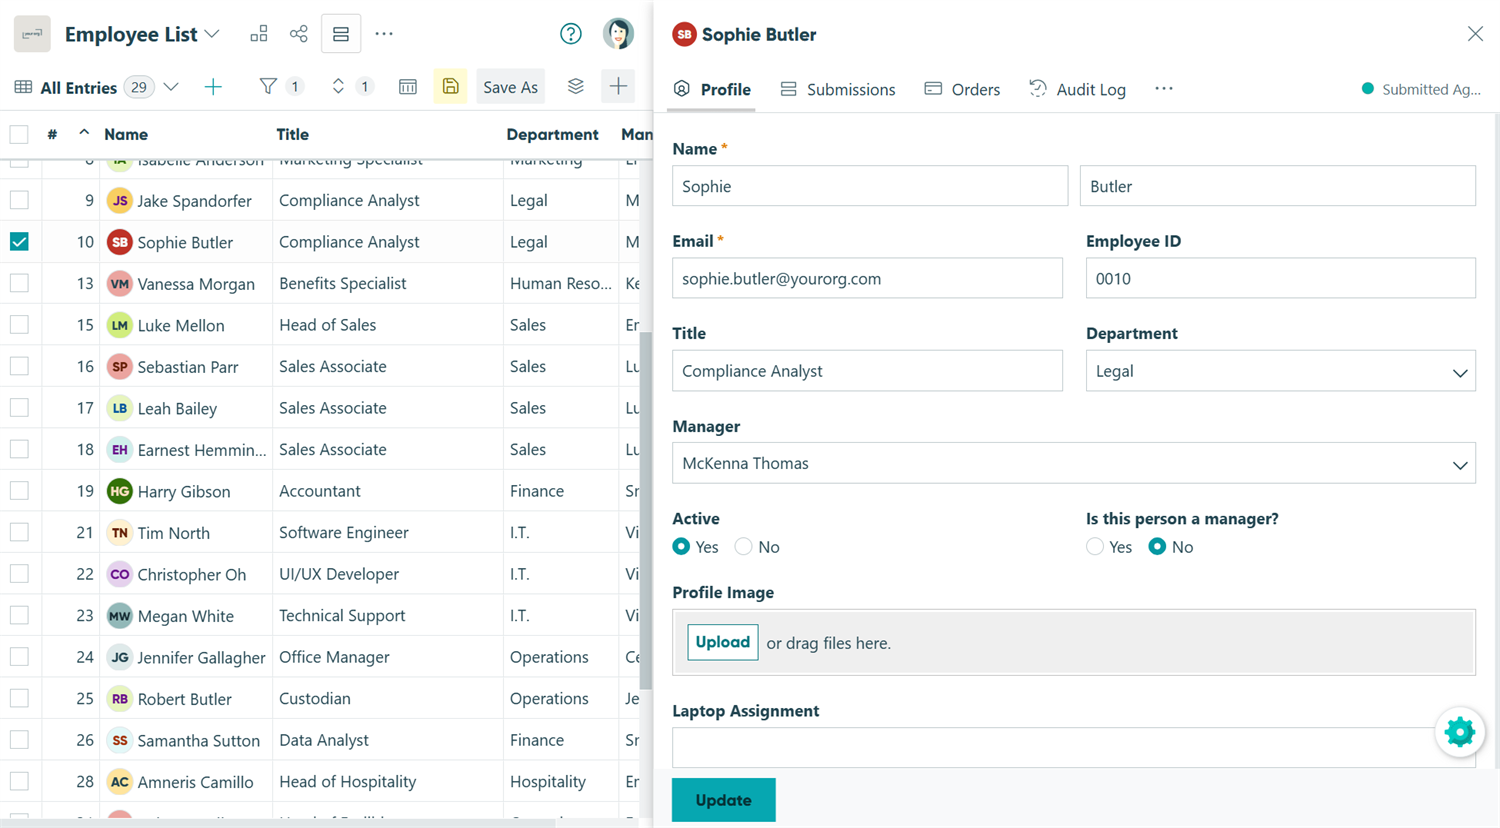Open the workflow diagram icon

coord(259,34)
